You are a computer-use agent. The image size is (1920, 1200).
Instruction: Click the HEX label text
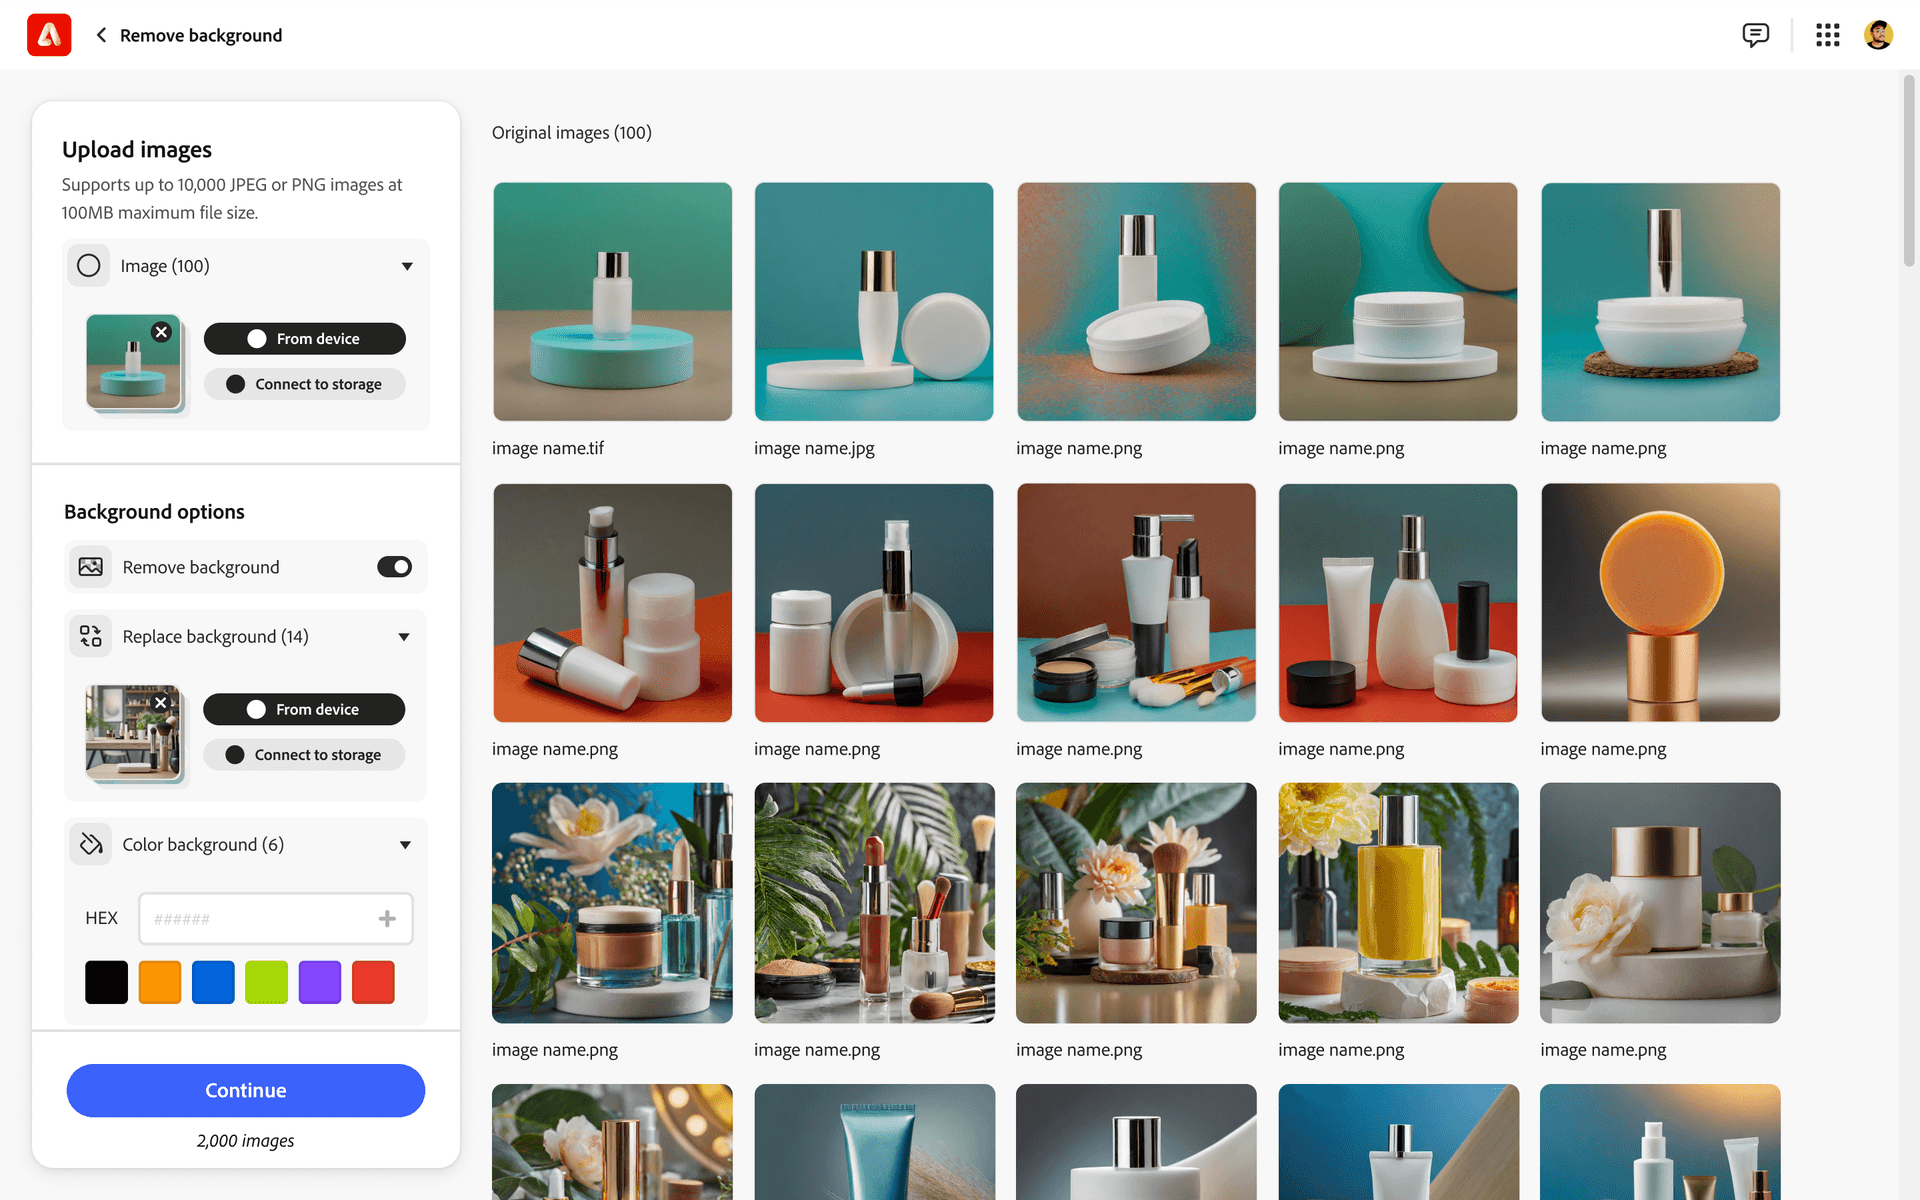[x=101, y=918]
